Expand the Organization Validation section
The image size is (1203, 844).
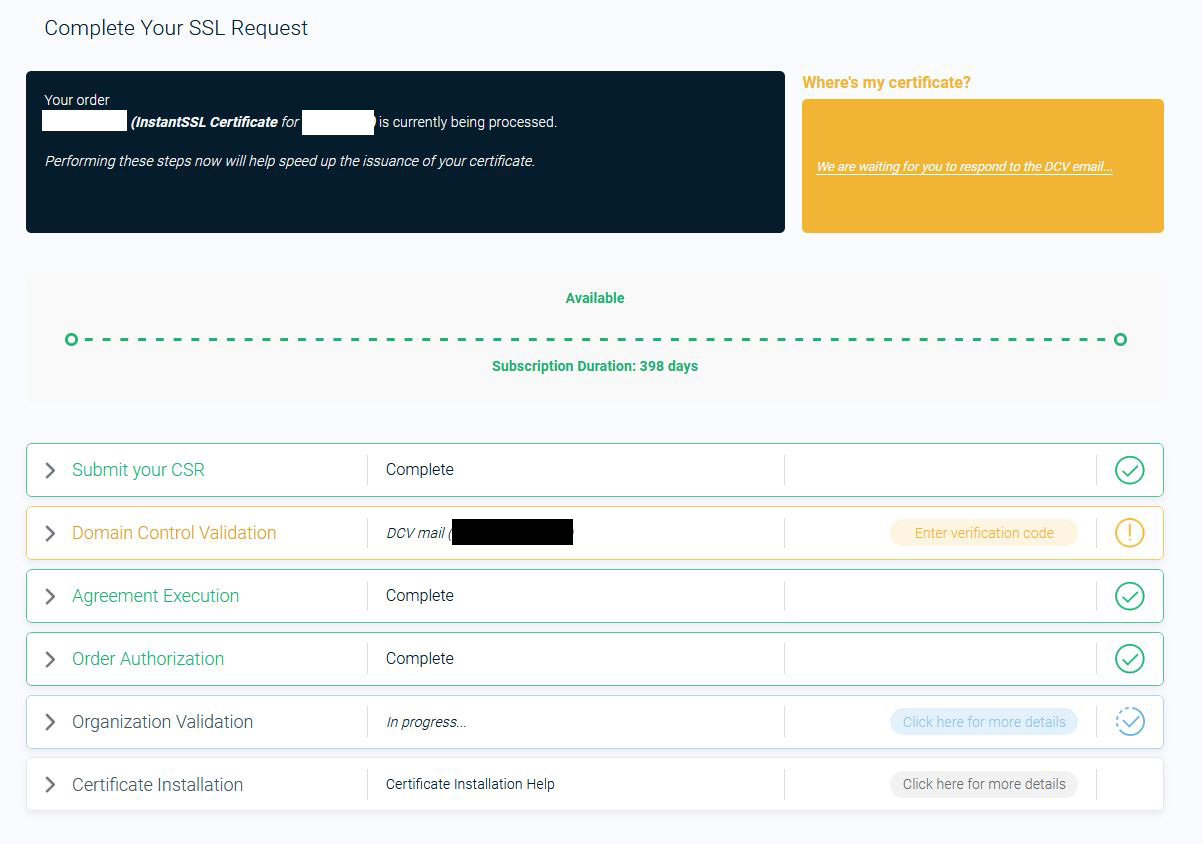point(50,721)
